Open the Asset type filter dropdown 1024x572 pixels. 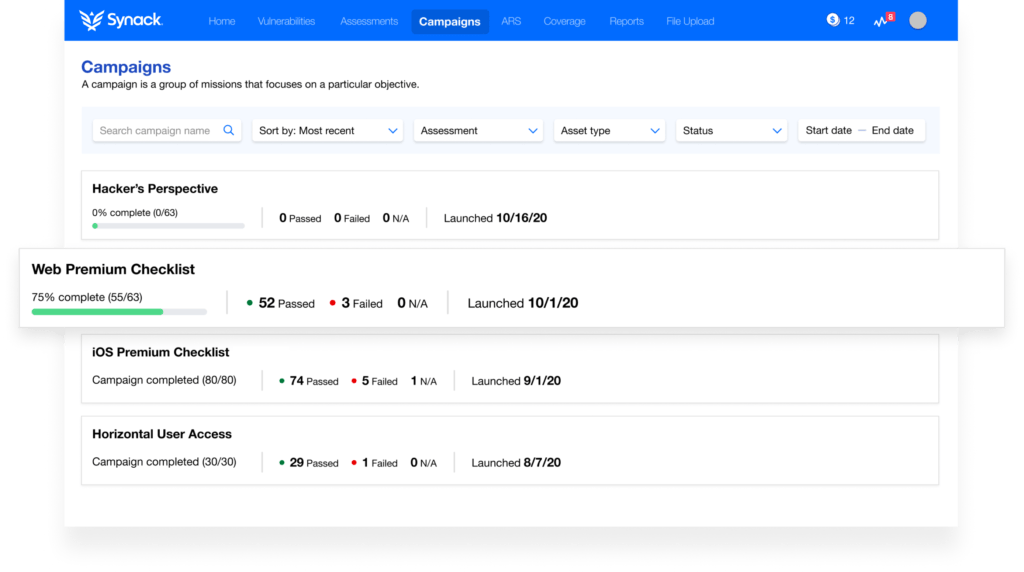point(609,131)
